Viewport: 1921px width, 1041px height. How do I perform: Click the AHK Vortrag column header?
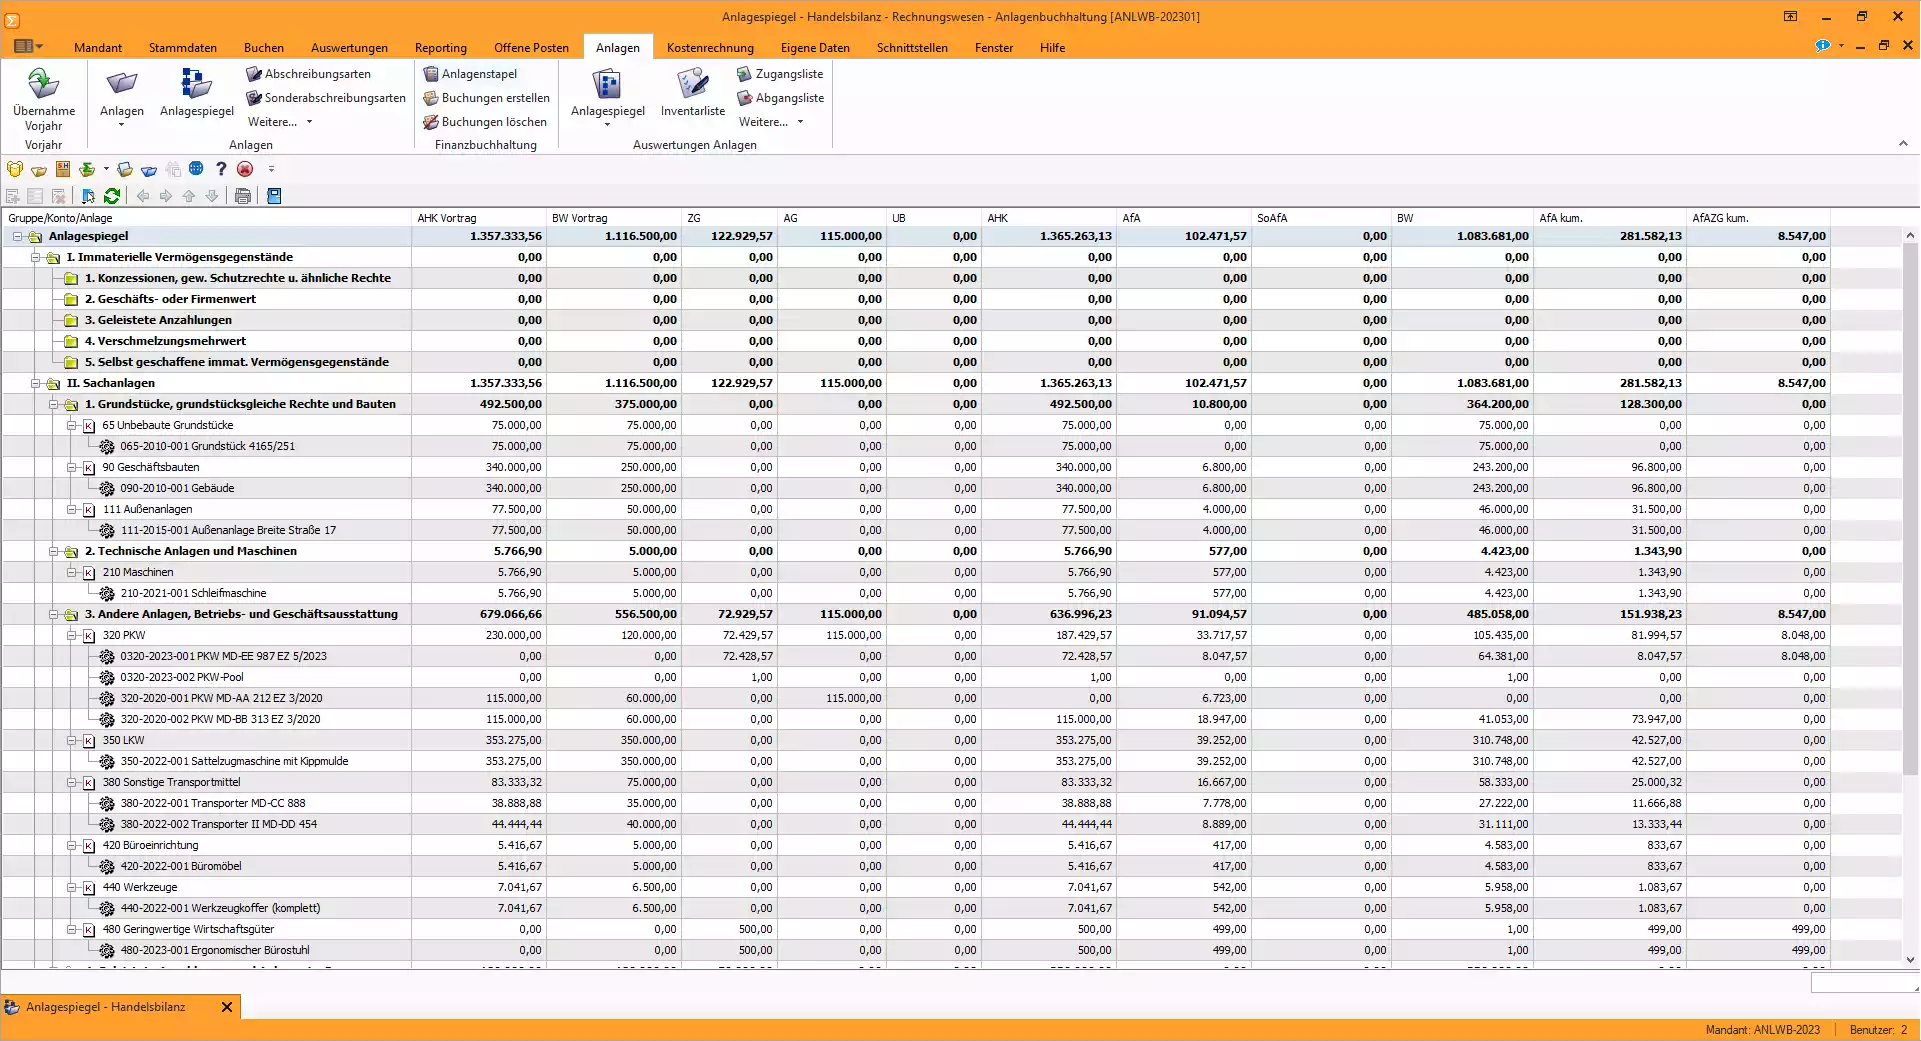click(478, 218)
